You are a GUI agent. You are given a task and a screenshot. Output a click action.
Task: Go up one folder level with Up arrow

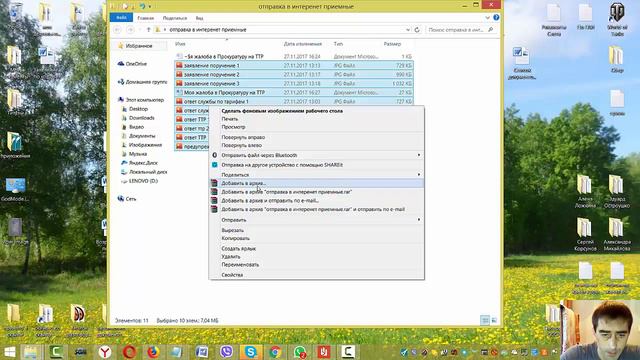149,30
